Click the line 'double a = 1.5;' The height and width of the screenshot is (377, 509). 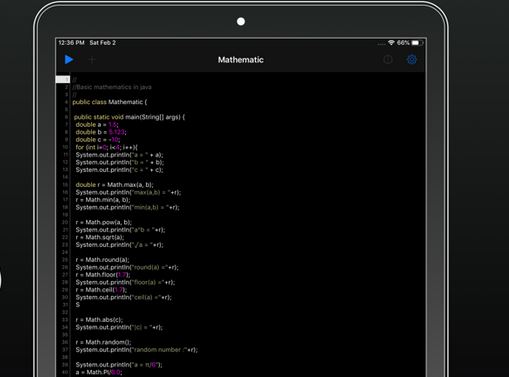(x=97, y=125)
